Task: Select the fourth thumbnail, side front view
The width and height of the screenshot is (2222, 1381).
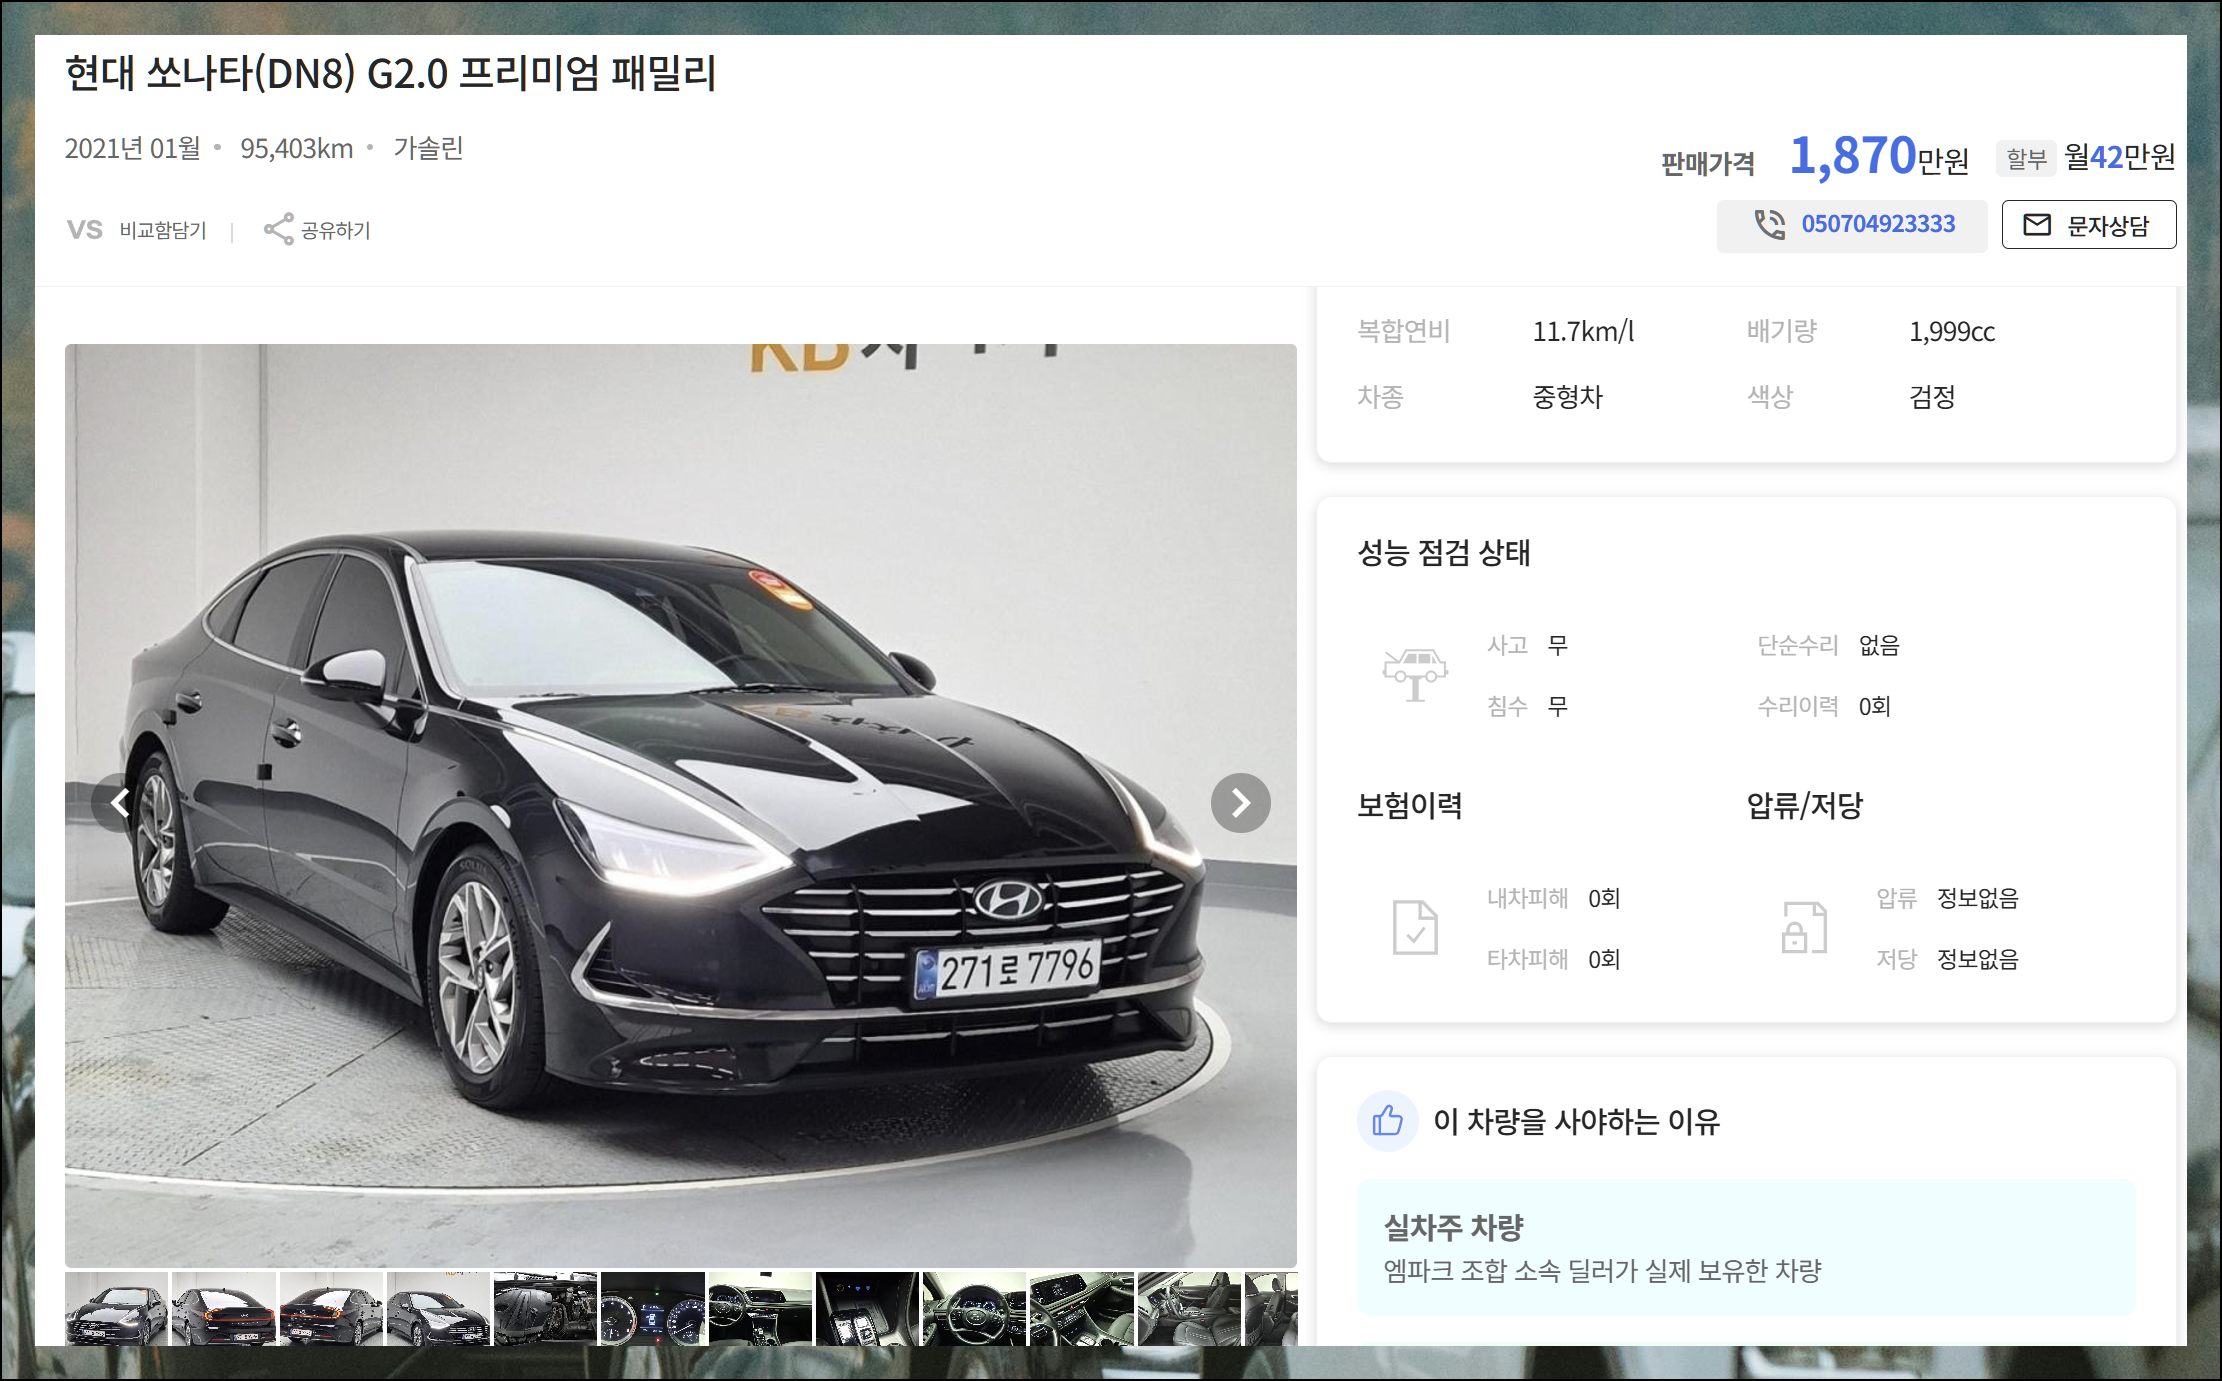Action: tap(438, 1309)
